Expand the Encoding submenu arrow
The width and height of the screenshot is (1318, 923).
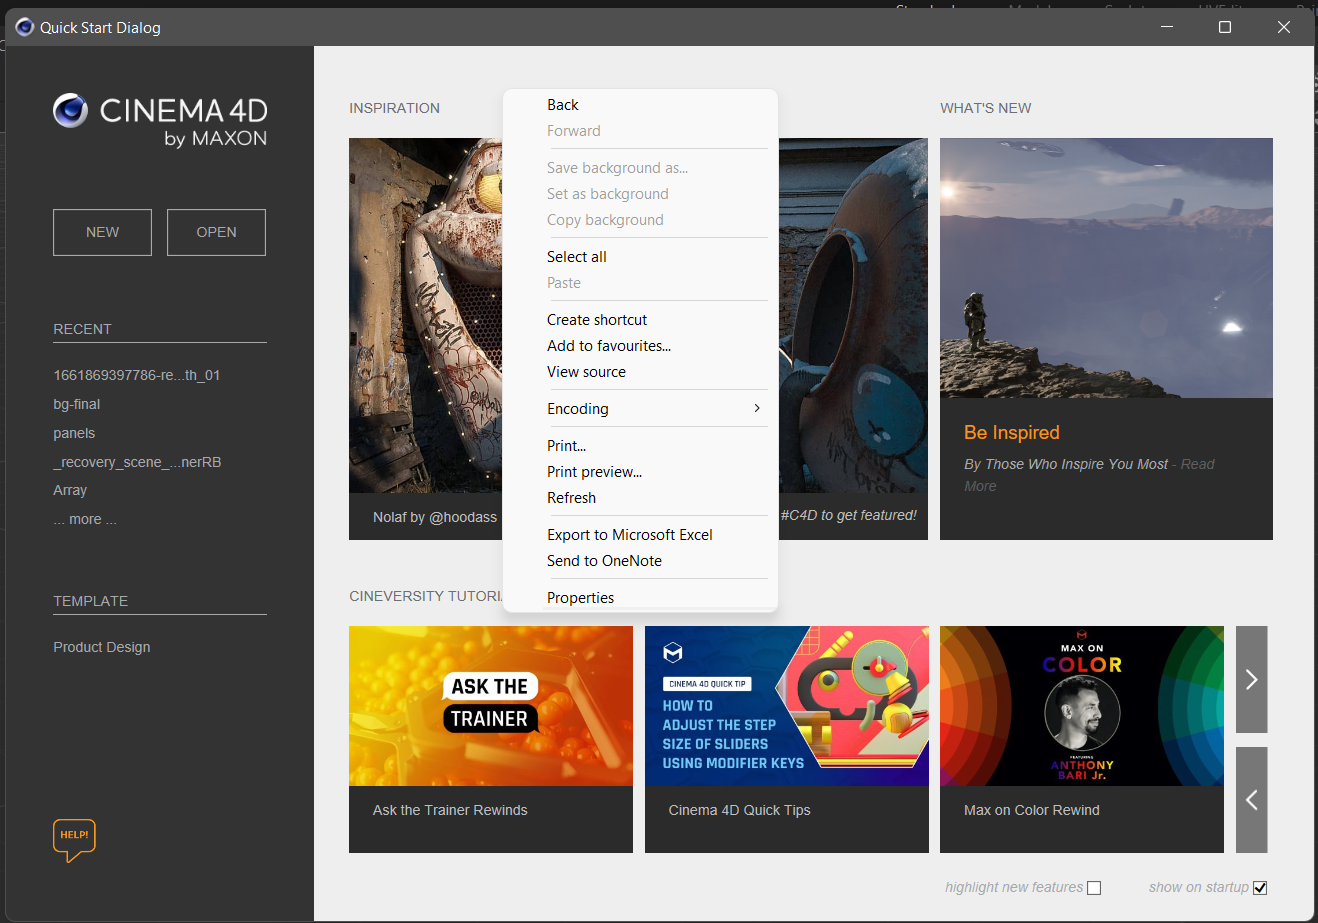point(757,408)
